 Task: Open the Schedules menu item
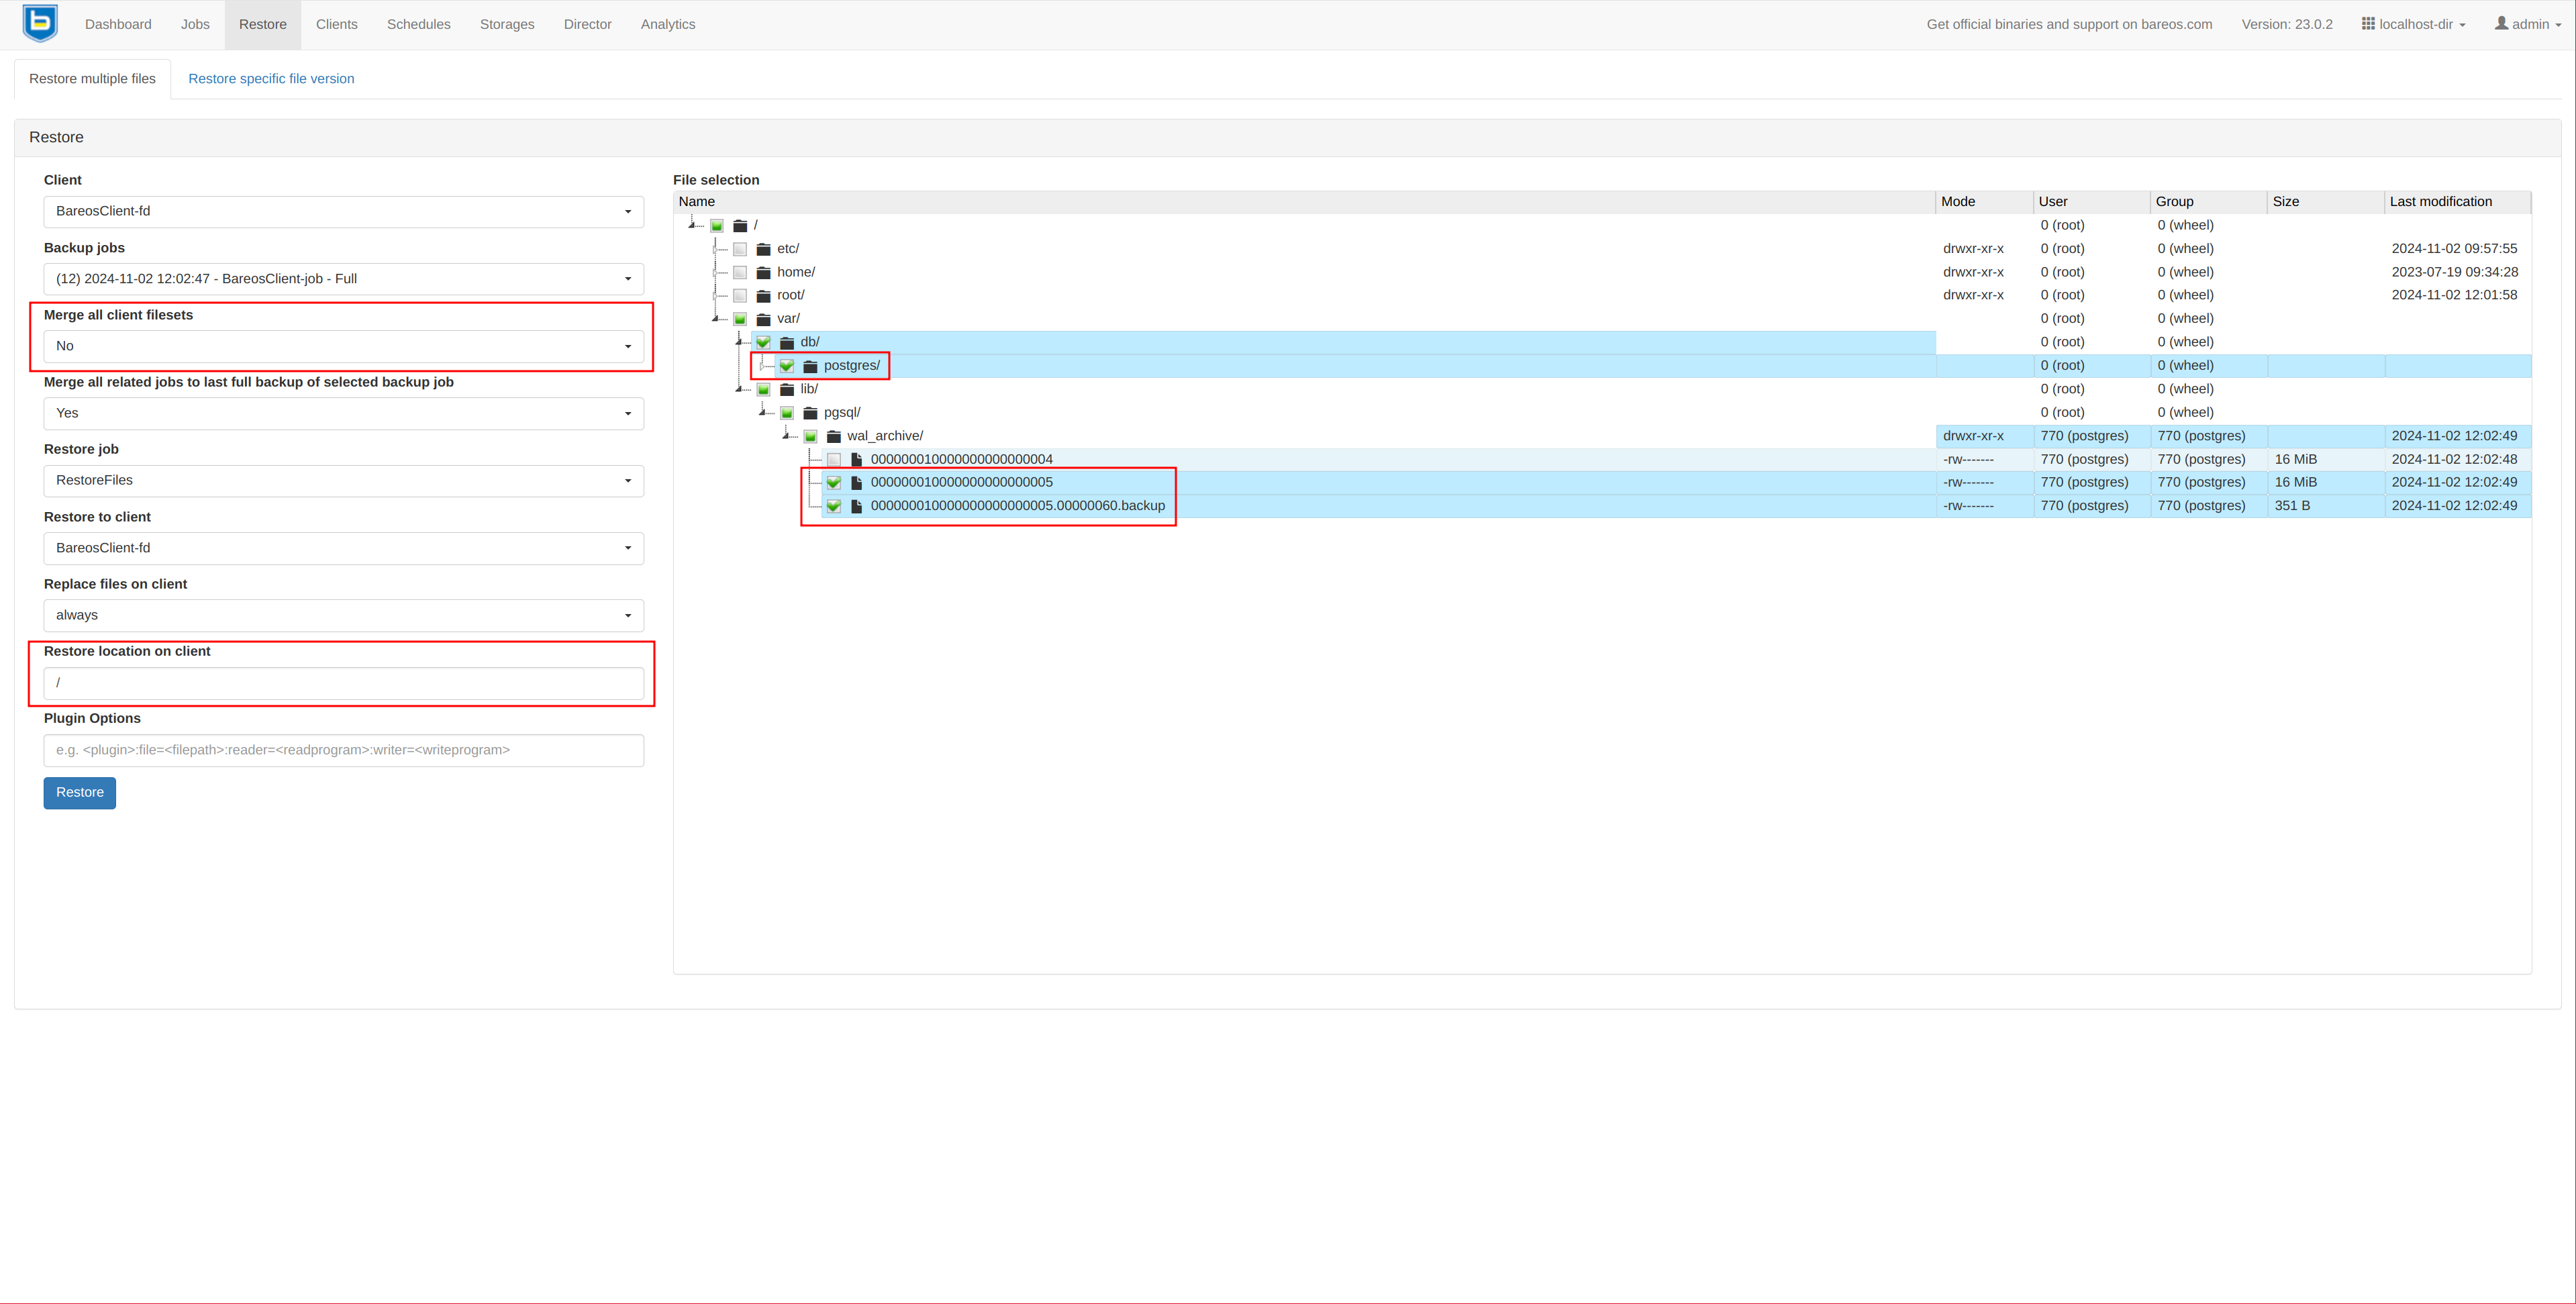(x=418, y=24)
